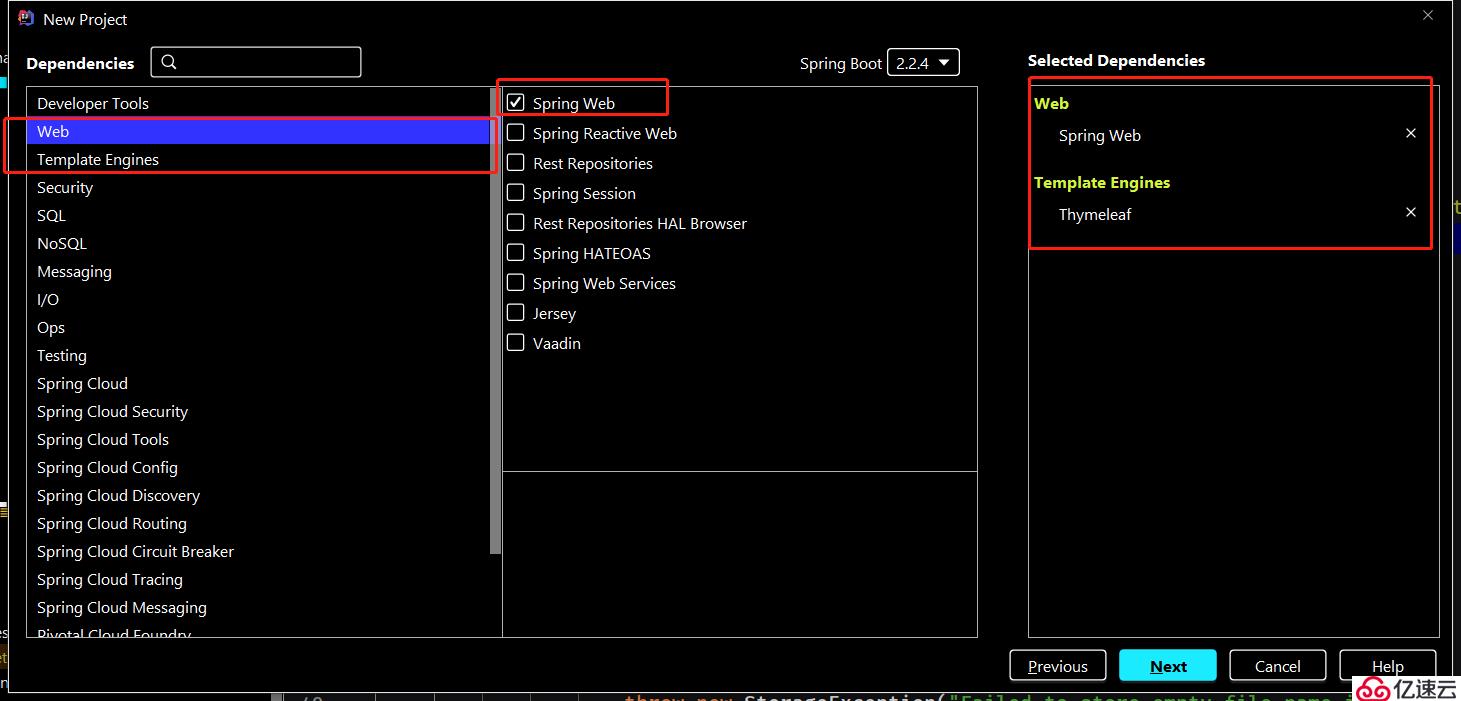Enable Rest Repositories HAL Browser checkbox
This screenshot has height=701, width=1461.
[516, 222]
